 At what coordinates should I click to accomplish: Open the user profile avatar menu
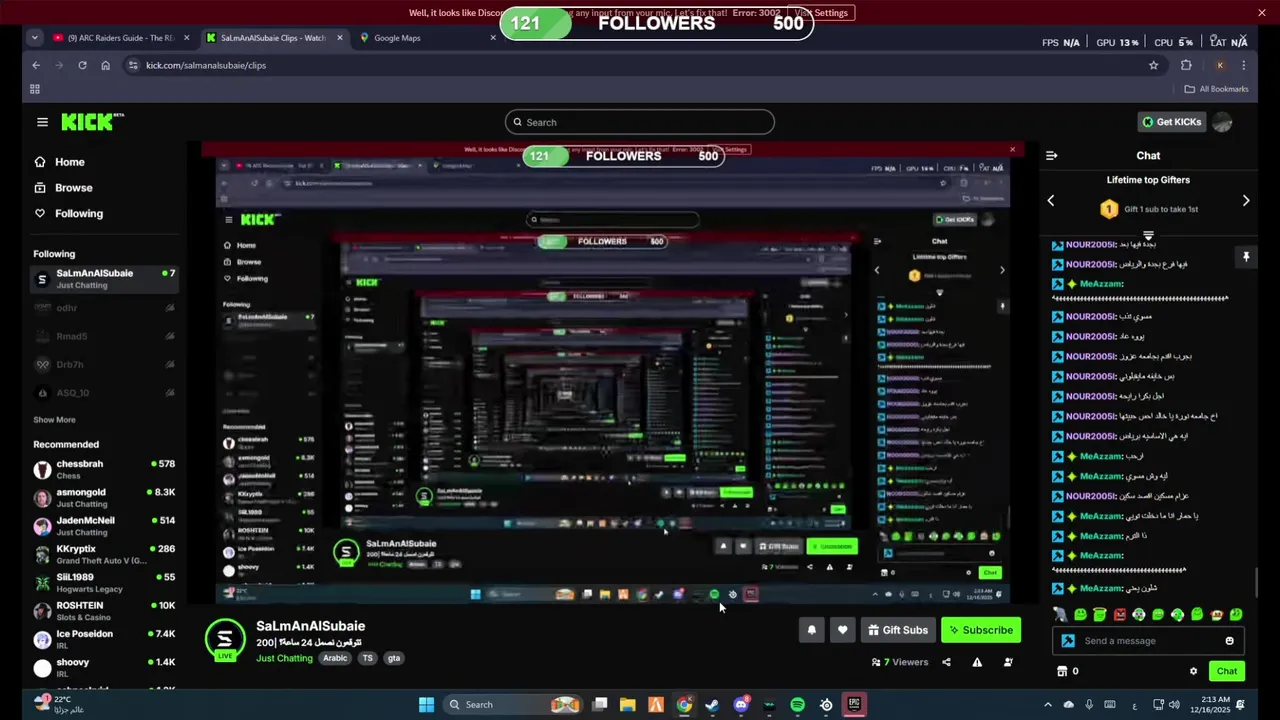pos(1222,122)
